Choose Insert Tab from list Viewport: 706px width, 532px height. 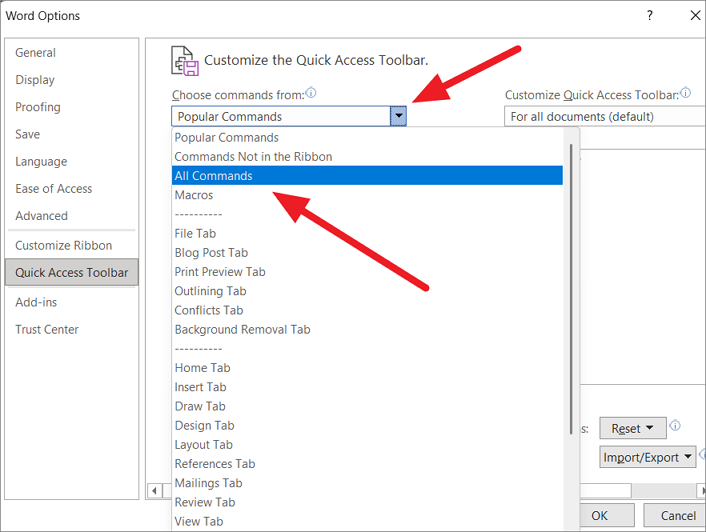367,387
